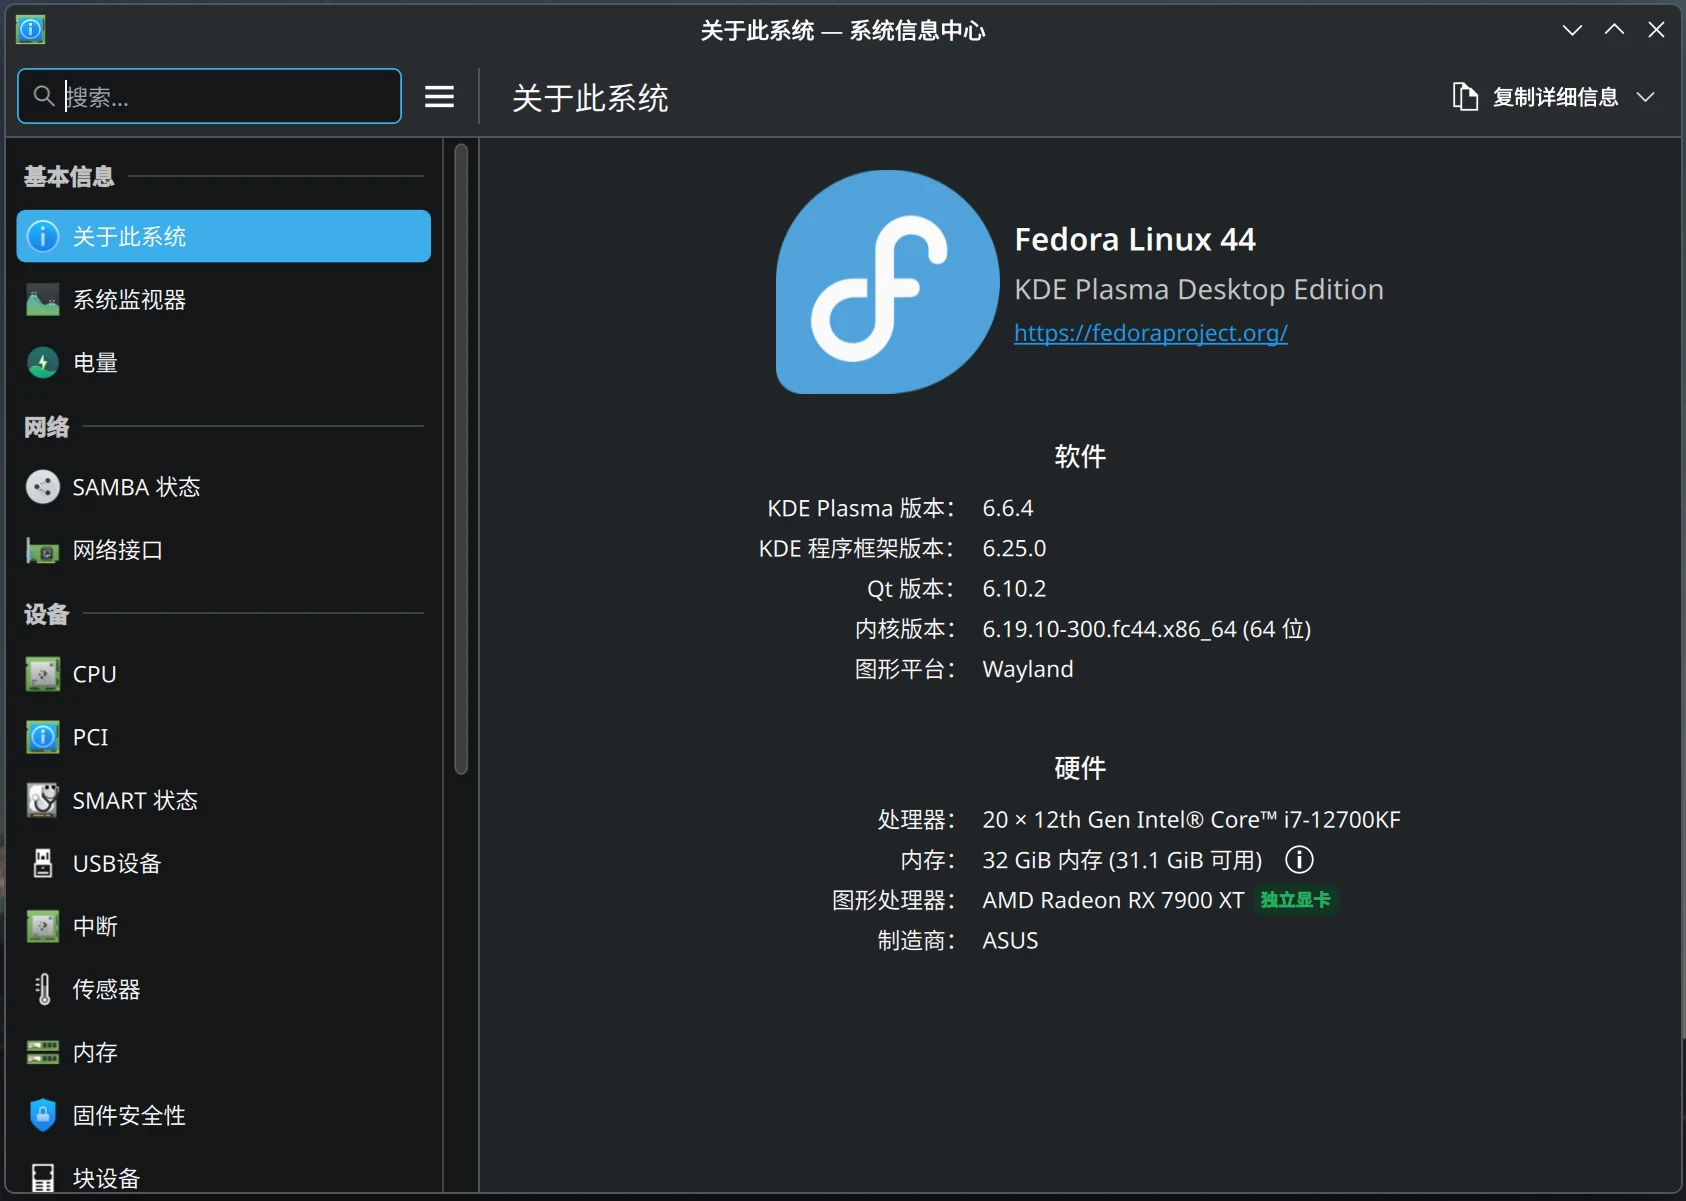Click the CPU chip icon

coord(42,674)
